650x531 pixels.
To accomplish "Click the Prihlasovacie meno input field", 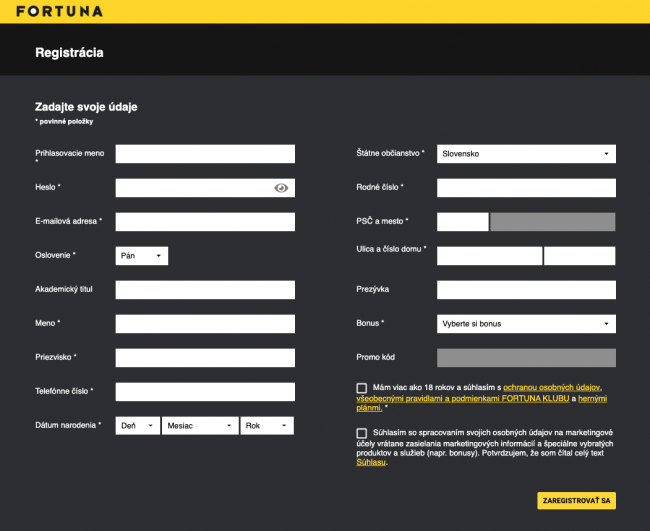I will (x=205, y=154).
